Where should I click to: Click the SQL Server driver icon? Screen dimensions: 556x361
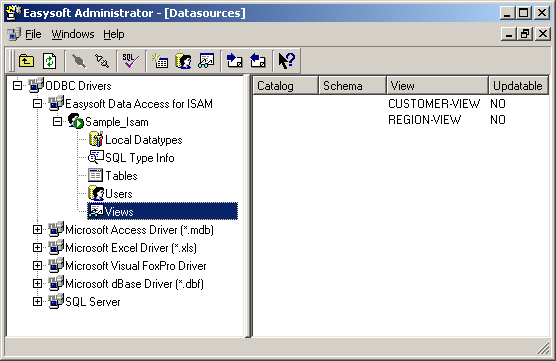(56, 301)
